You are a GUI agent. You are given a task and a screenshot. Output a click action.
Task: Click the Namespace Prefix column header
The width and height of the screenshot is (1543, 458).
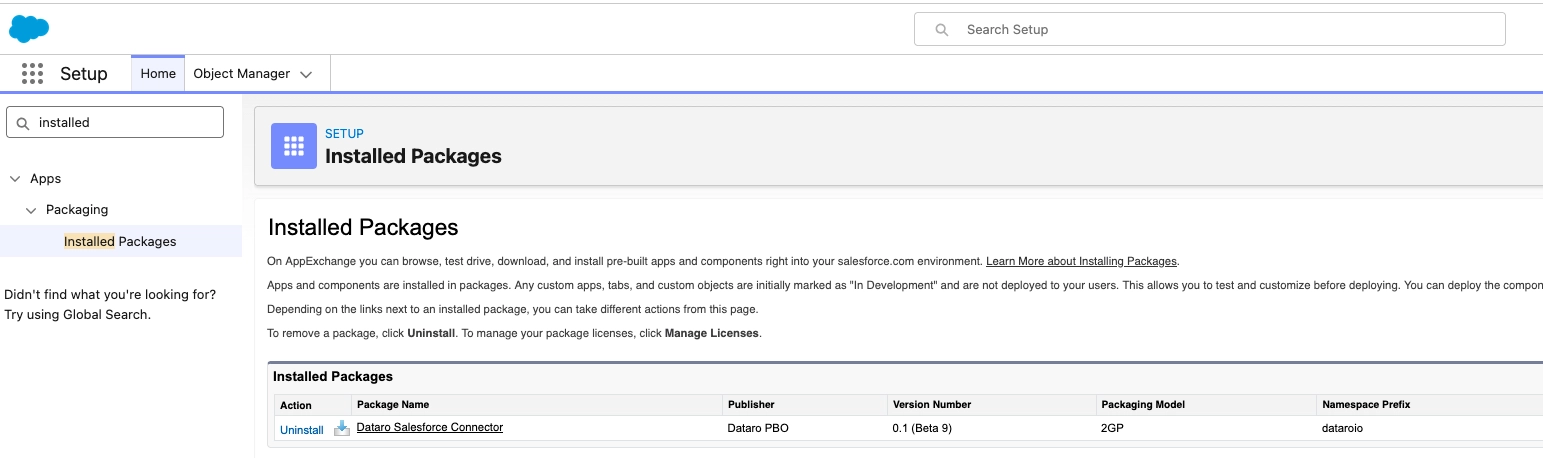(x=1366, y=405)
